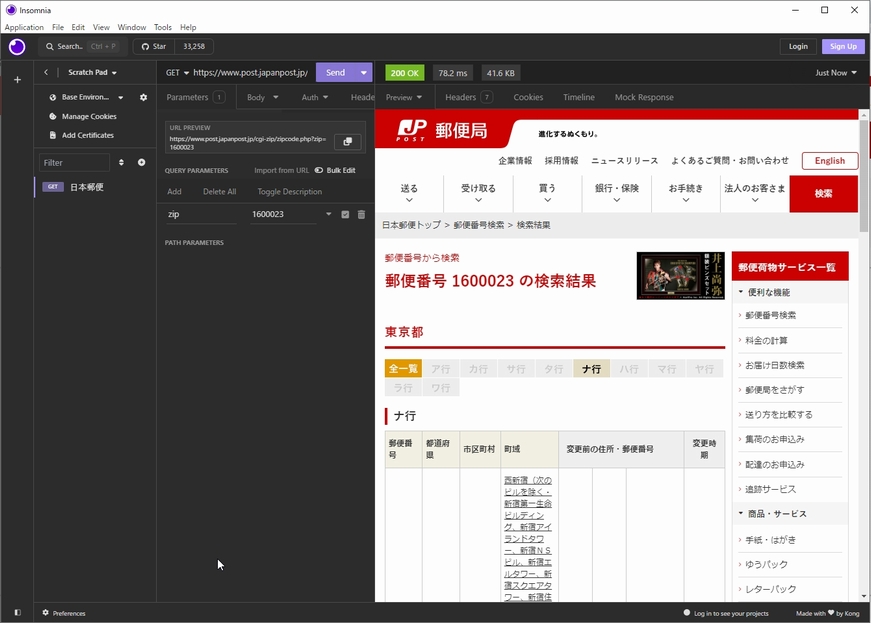Click Toggle Description
Screen dimensions: 871x623
289,192
